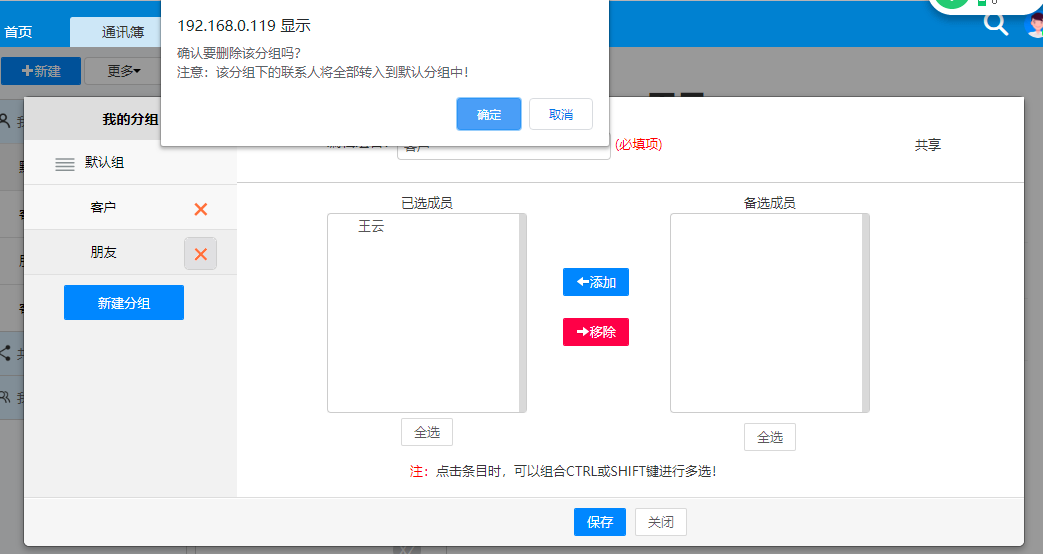Click the 新建分组 button
1043x554 pixels.
pyautogui.click(x=124, y=303)
